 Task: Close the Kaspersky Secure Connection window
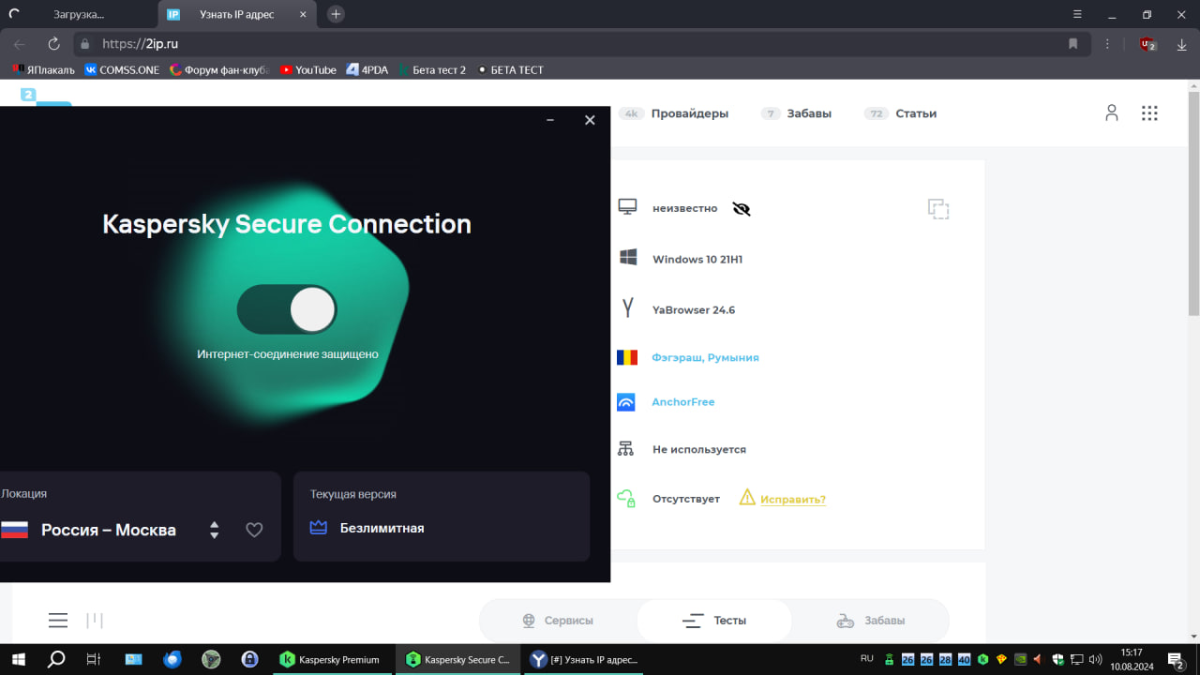[589, 120]
